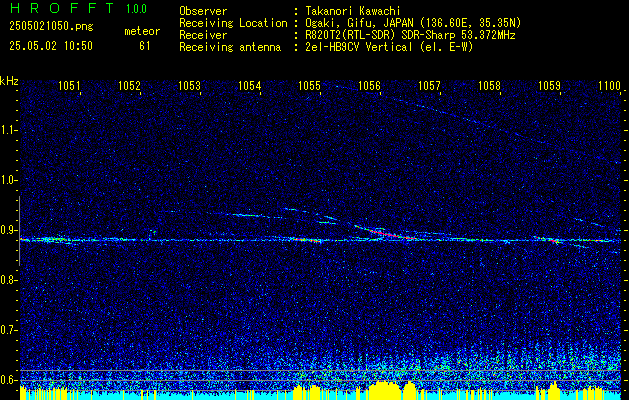Select the version number 1.0.0
The image size is (629, 400).
(136, 9)
